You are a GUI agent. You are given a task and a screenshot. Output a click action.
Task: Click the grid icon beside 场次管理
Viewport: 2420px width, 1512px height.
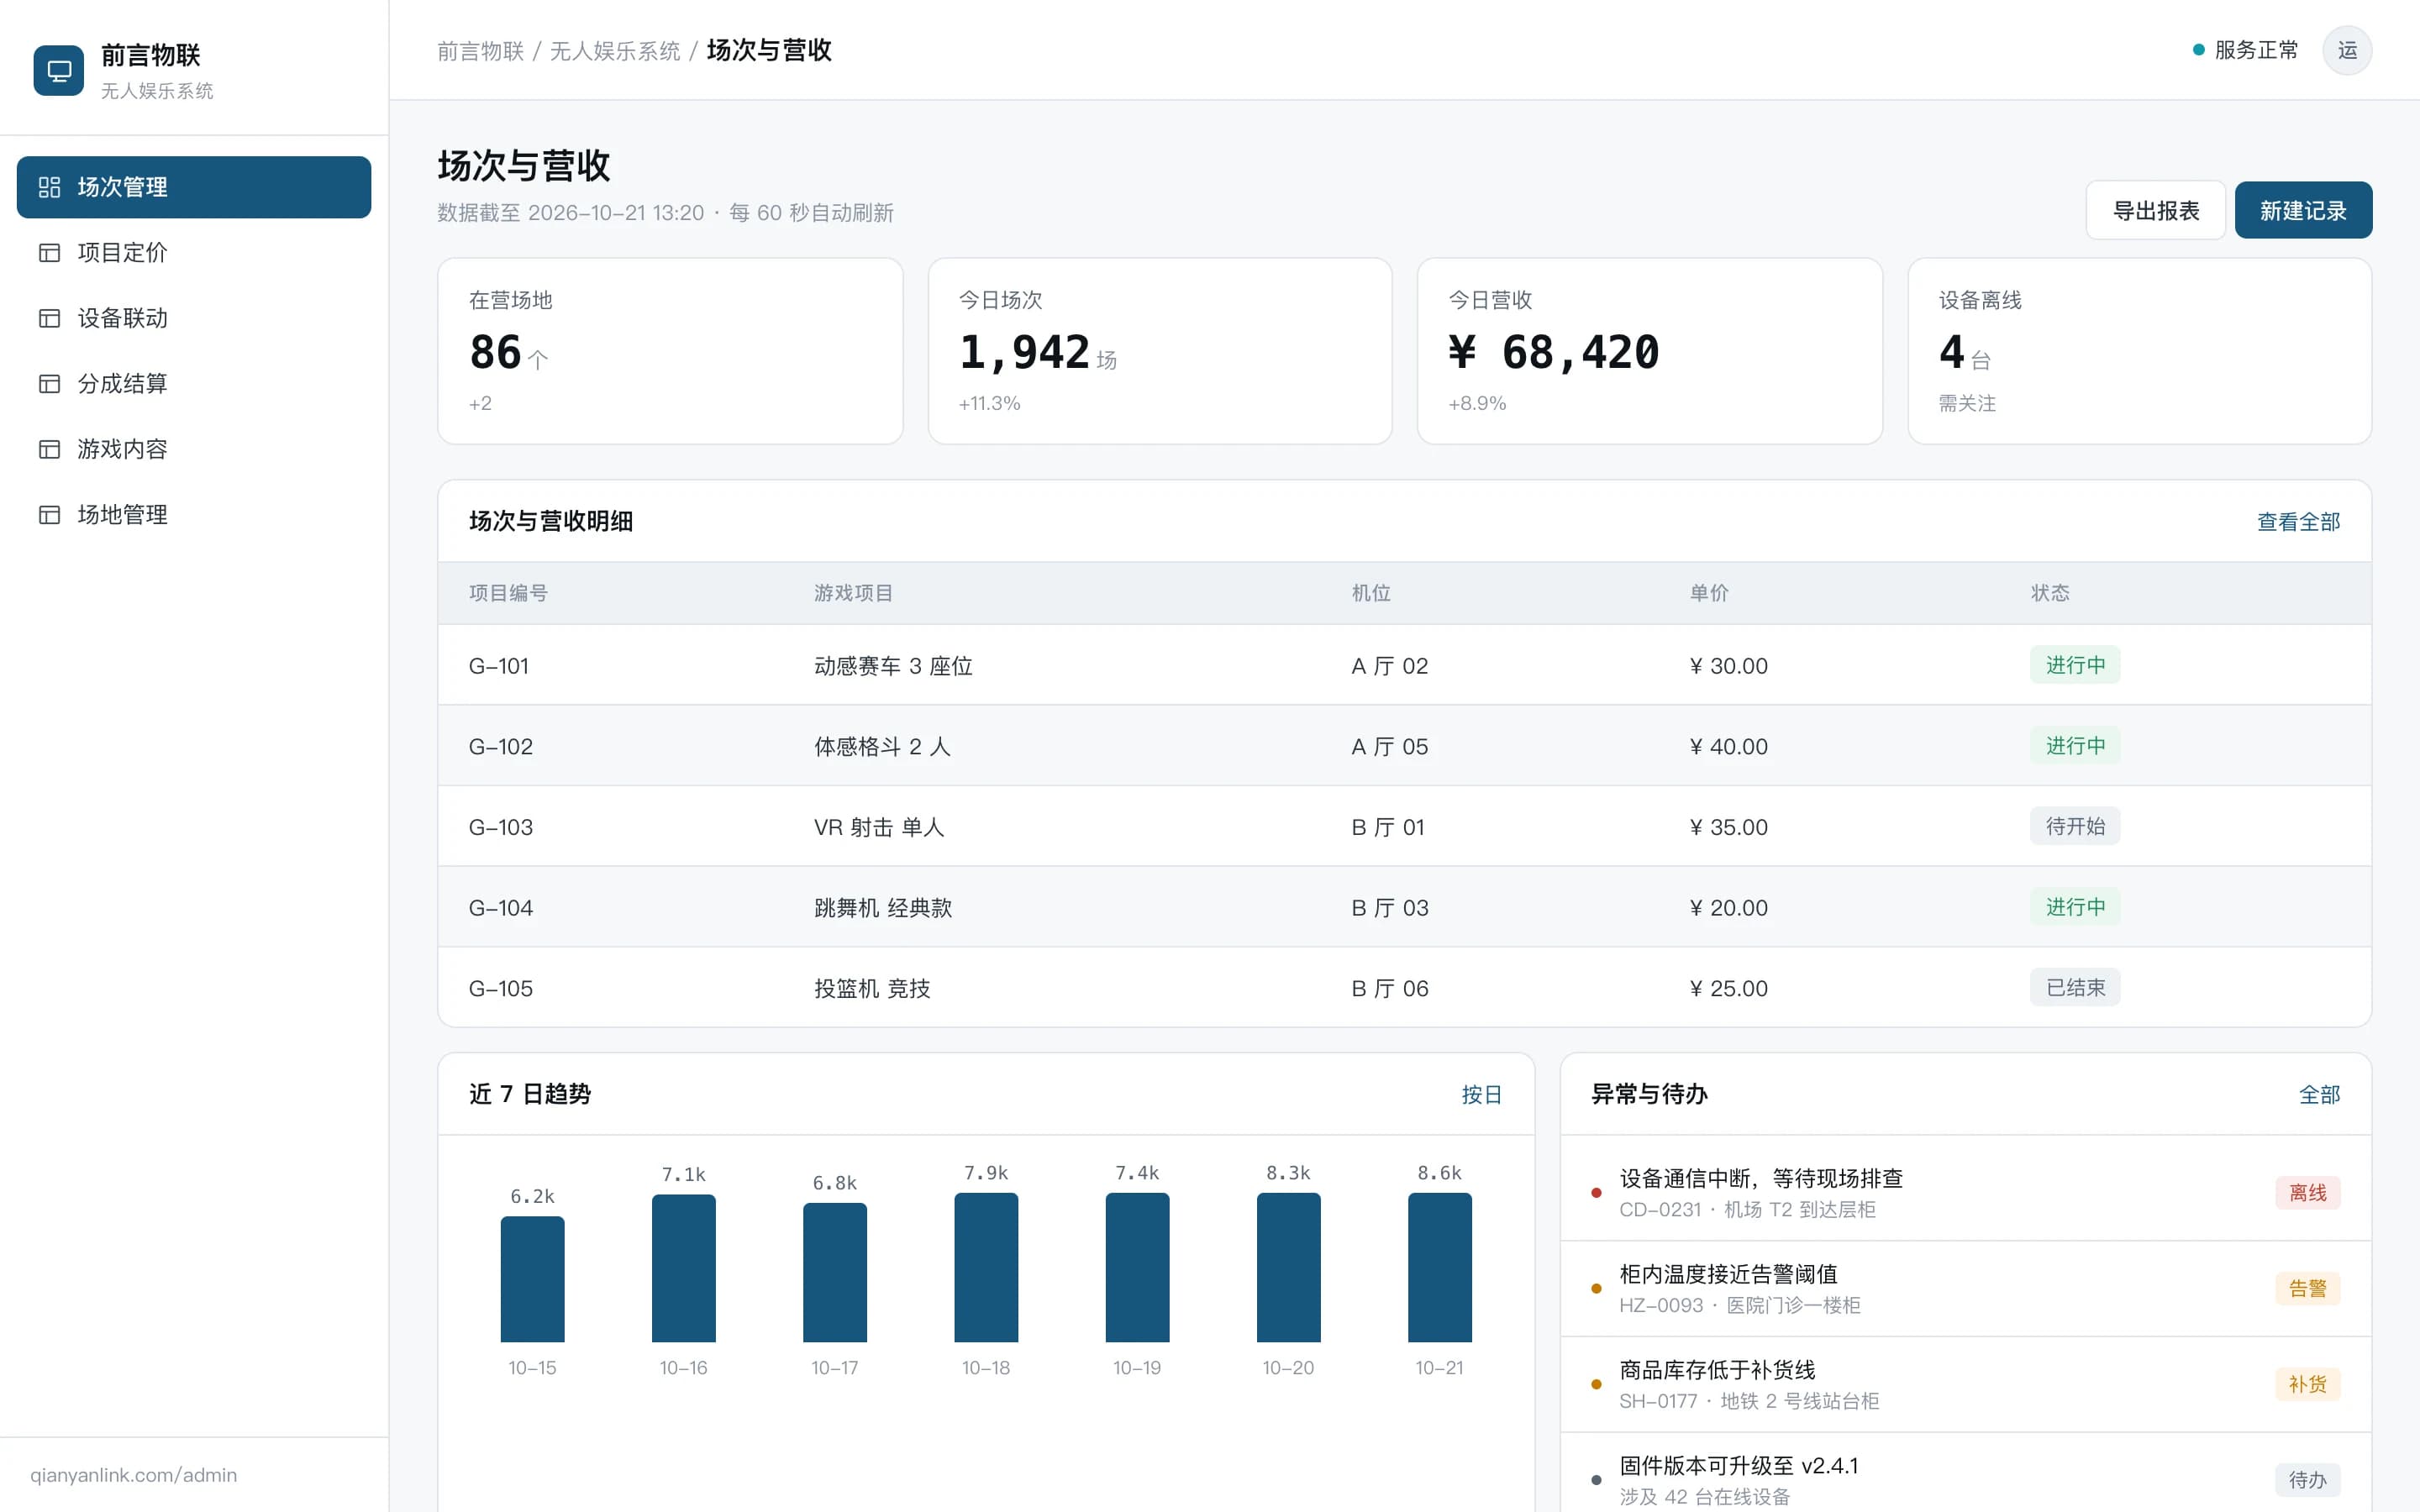point(49,187)
